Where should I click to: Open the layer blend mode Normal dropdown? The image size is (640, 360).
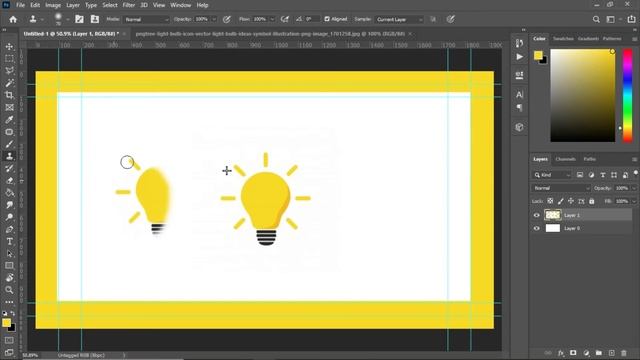(x=561, y=188)
